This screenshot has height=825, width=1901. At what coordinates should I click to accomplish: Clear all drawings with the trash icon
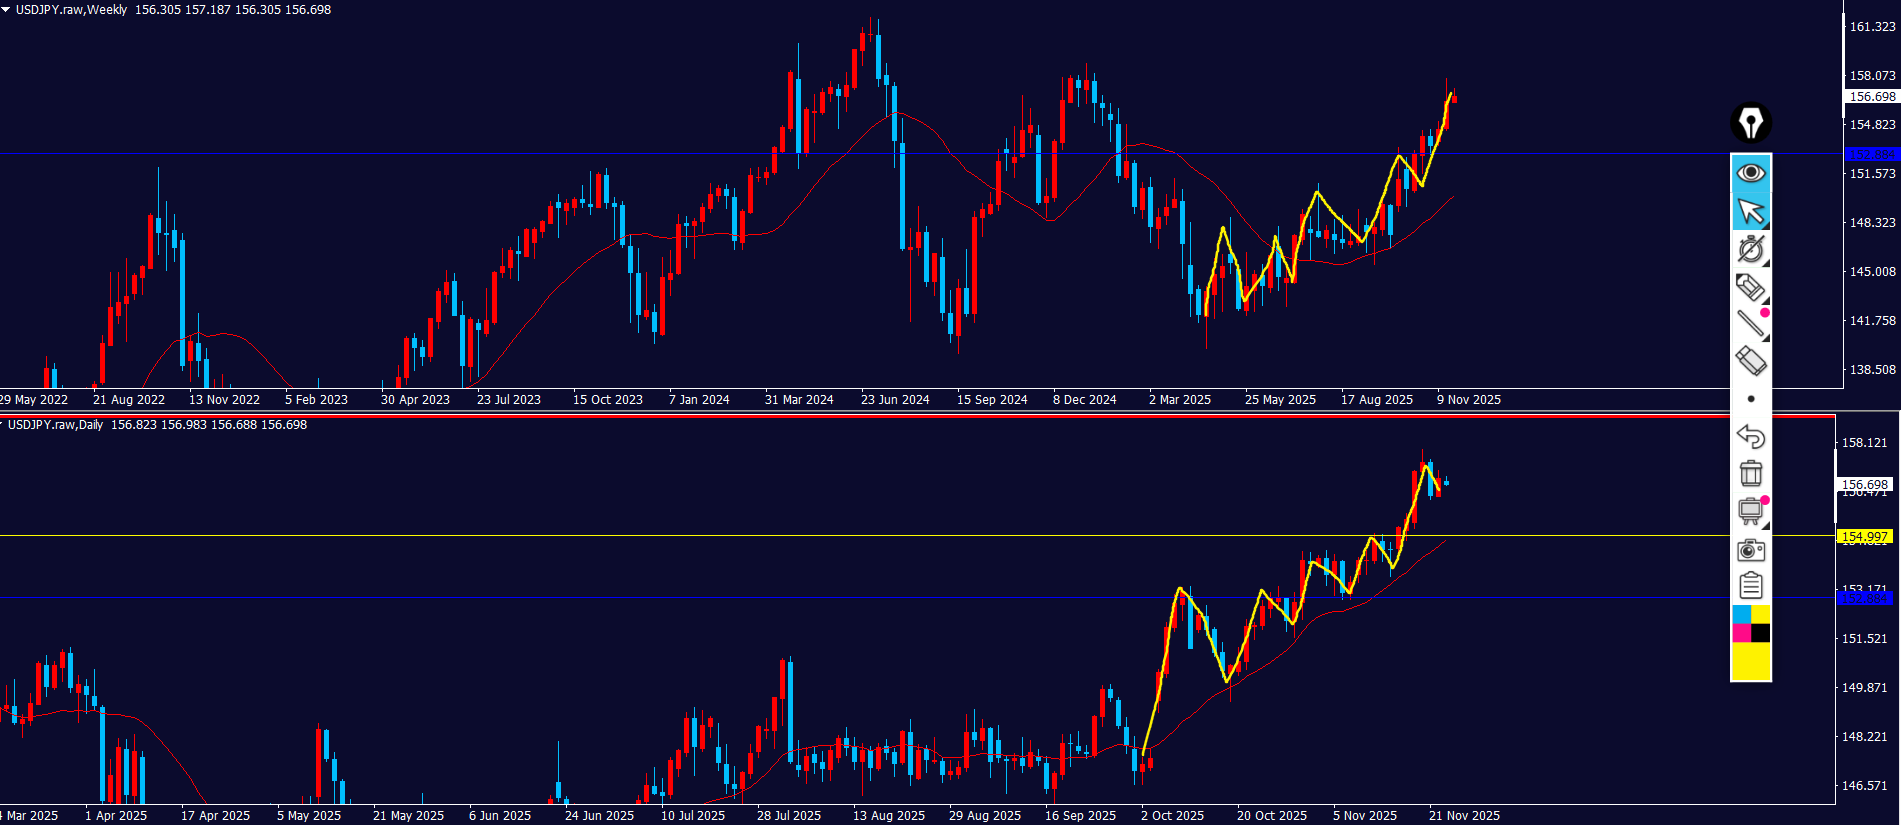[1750, 473]
